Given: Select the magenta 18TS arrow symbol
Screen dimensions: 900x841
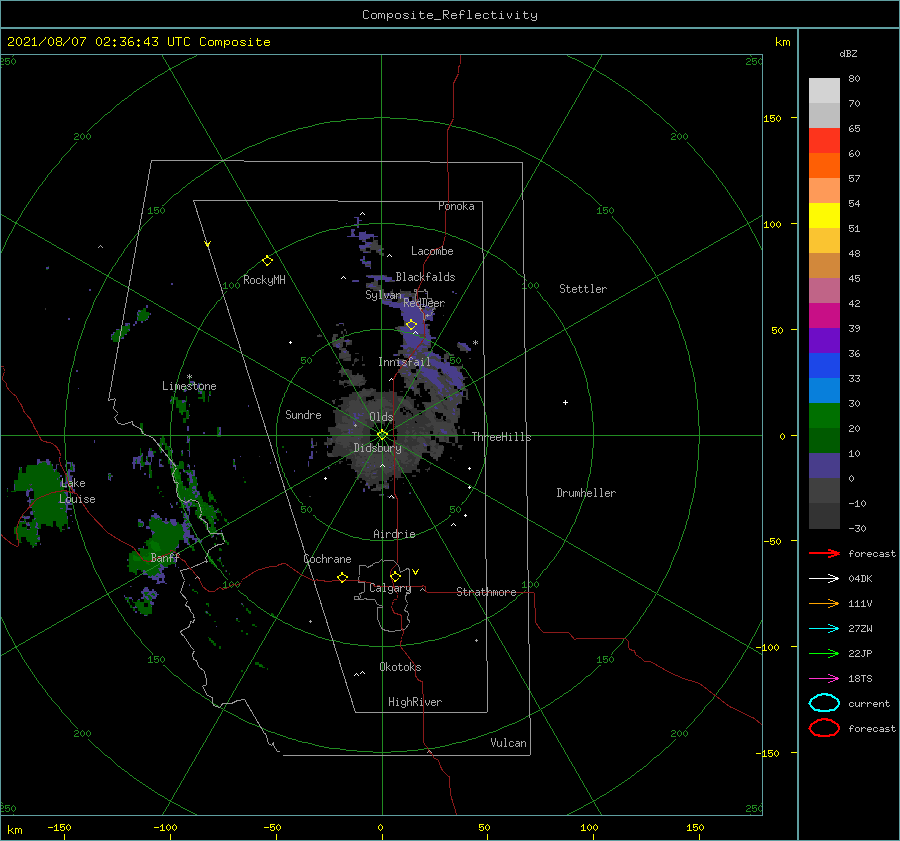Looking at the screenshot, I should click(x=824, y=679).
